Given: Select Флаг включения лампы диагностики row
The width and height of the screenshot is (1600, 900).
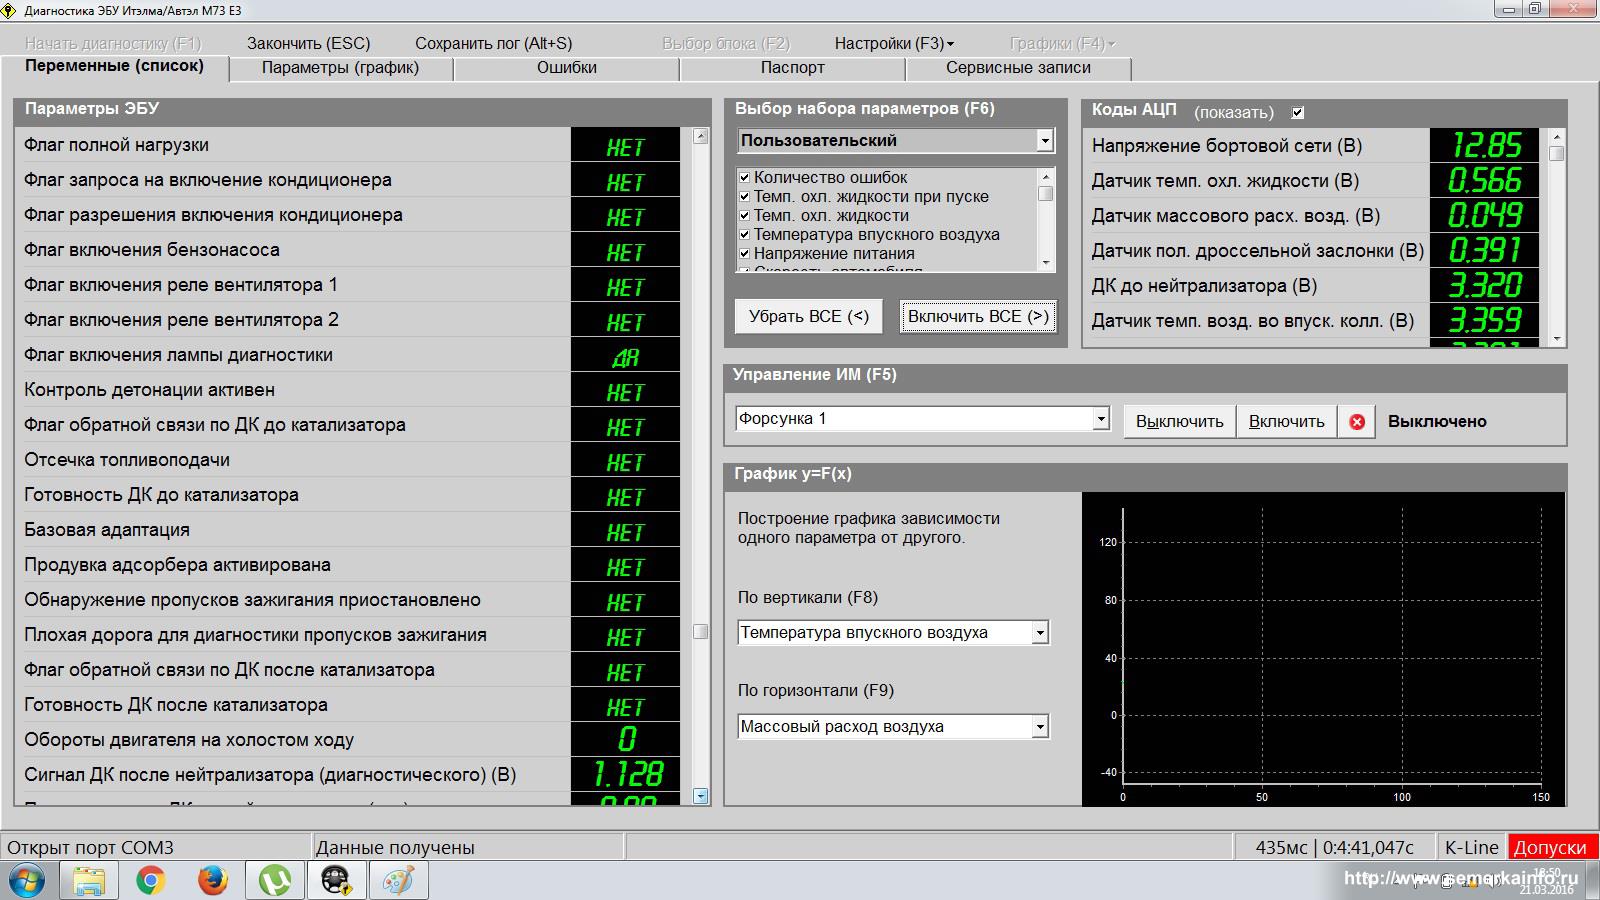Looking at the screenshot, I should coord(347,355).
